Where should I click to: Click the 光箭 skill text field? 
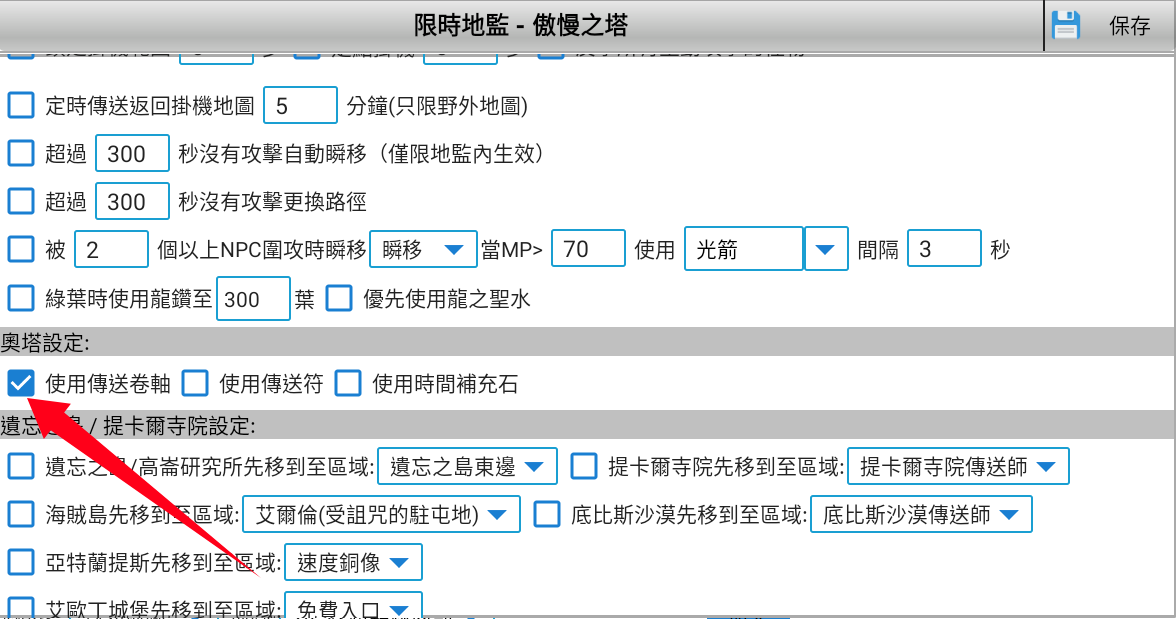[743, 249]
